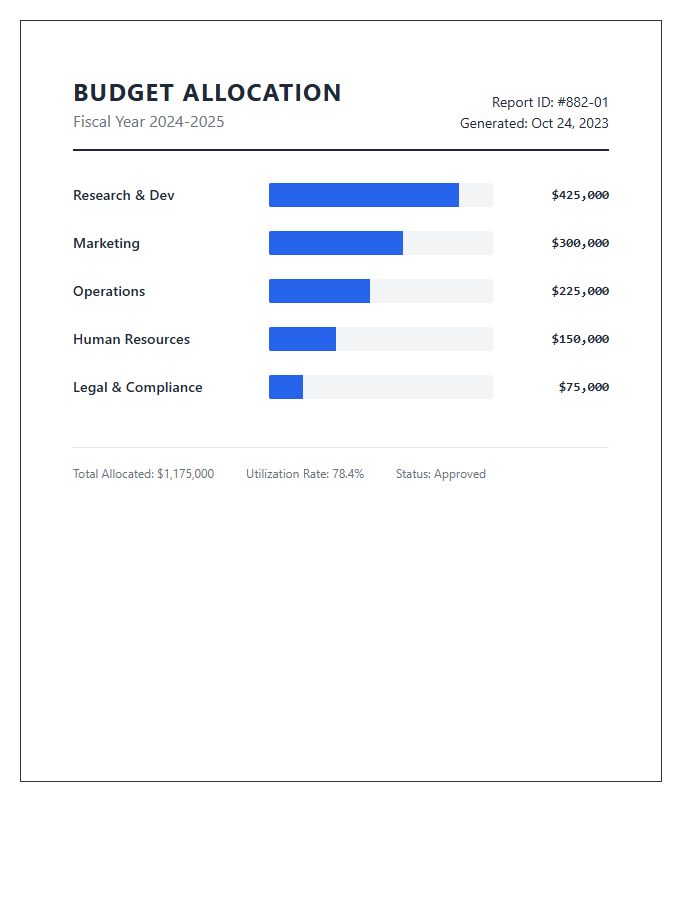The image size is (700, 900).
Task: Click the Report ID #882-01 text
Action: pyautogui.click(x=550, y=102)
